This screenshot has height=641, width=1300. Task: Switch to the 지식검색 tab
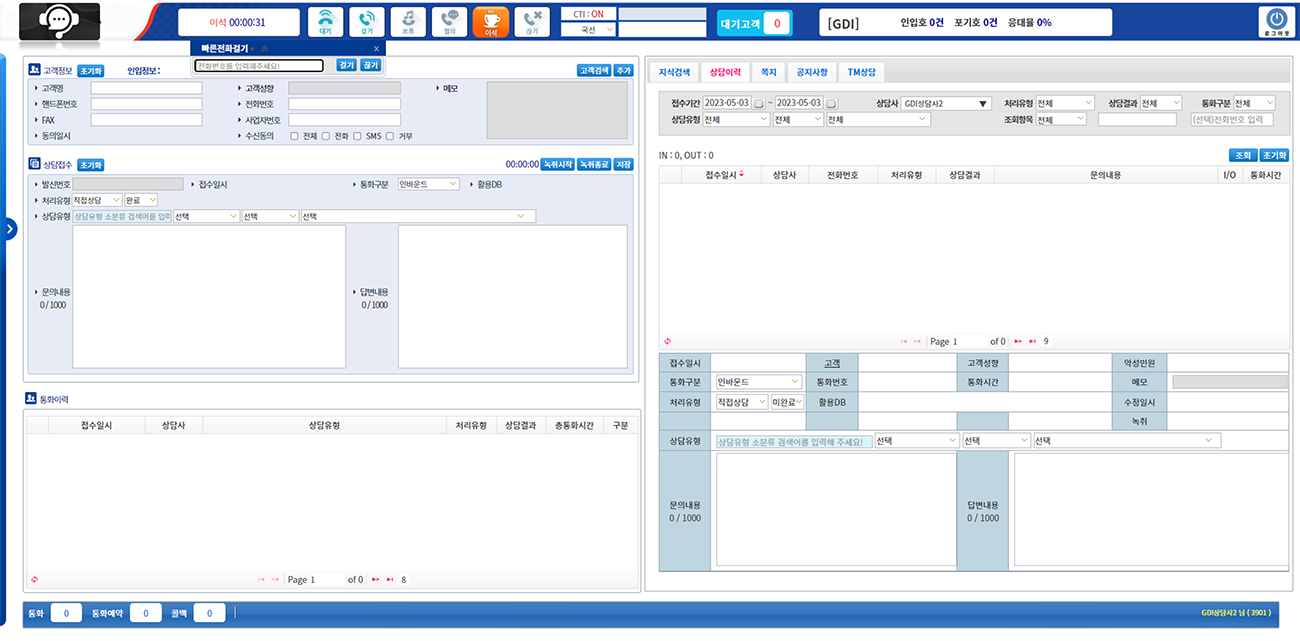[x=674, y=72]
